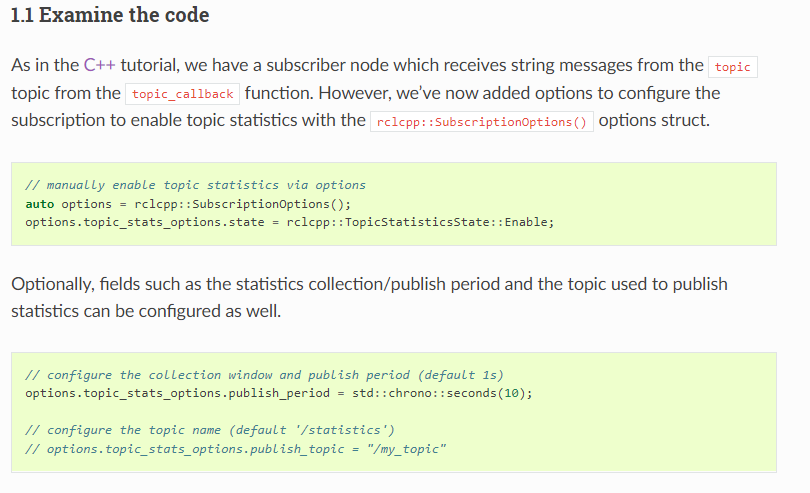Click the commented publish_topic '/my_topic' line
Screen dimensions: 810x493
coord(235,448)
